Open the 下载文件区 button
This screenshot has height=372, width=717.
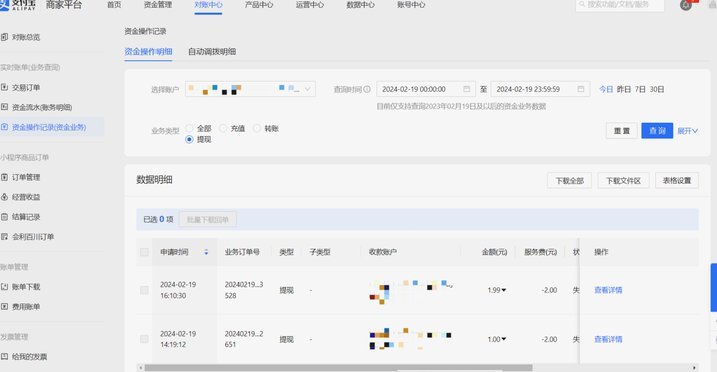click(x=623, y=181)
